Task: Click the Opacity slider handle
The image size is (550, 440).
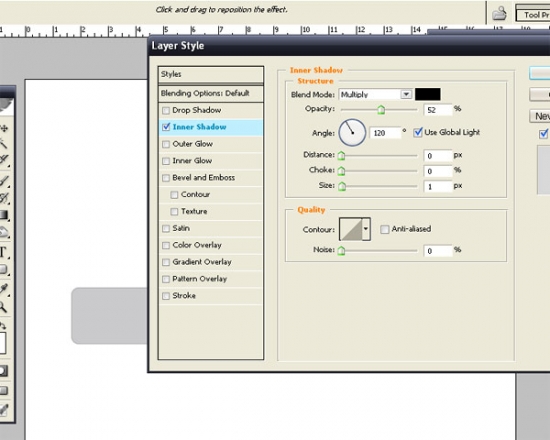Action: pos(381,110)
